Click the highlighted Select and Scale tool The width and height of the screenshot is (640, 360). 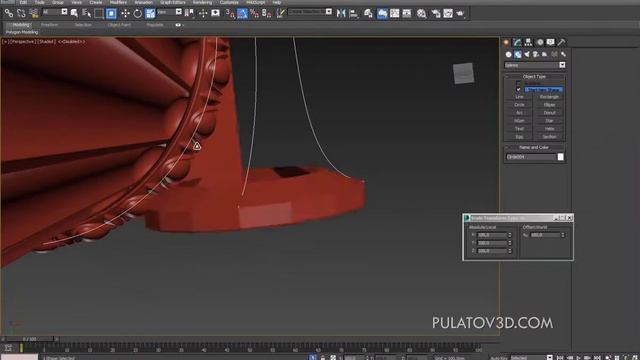[150, 13]
